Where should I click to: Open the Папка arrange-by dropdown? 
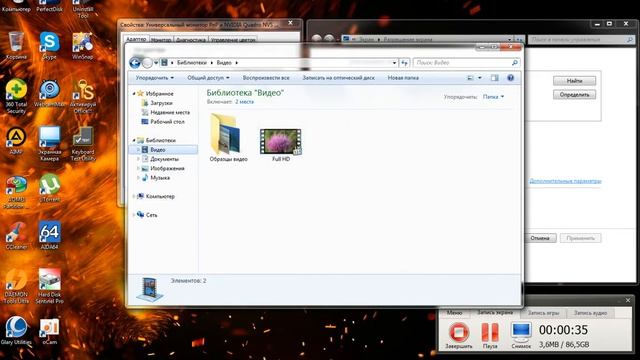pyautogui.click(x=493, y=97)
